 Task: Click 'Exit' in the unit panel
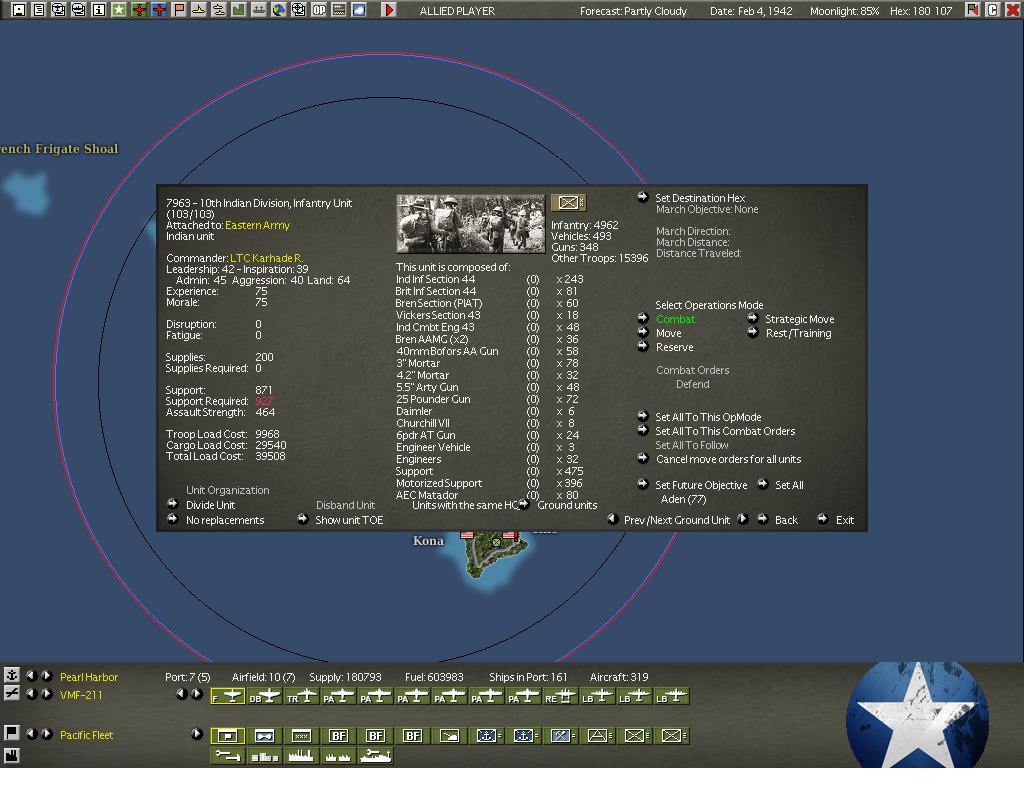[x=844, y=520]
